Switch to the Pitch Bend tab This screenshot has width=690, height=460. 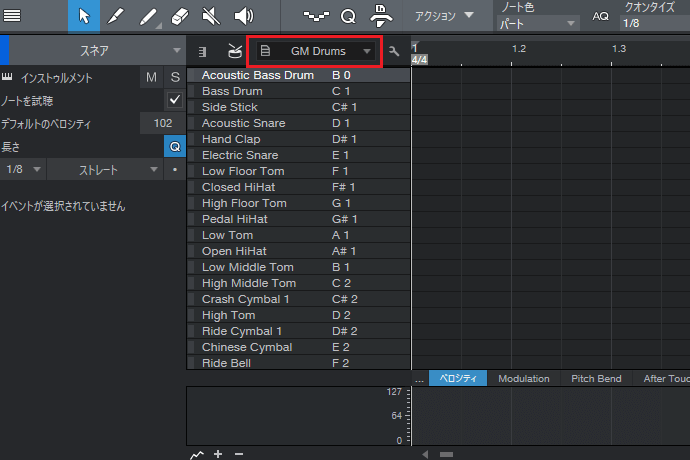pyautogui.click(x=596, y=379)
